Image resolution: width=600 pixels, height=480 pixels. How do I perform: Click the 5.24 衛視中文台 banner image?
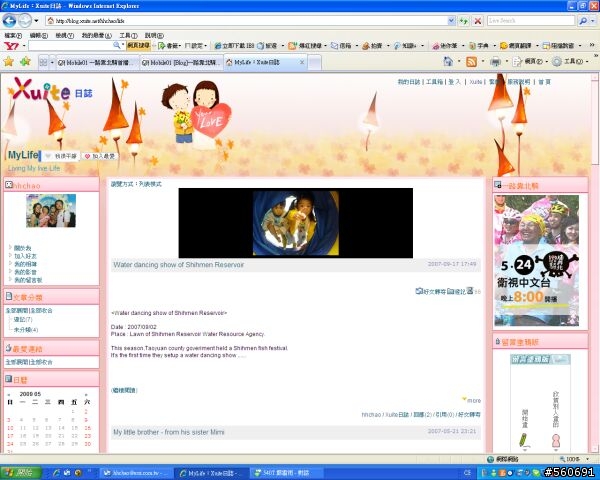coord(536,261)
